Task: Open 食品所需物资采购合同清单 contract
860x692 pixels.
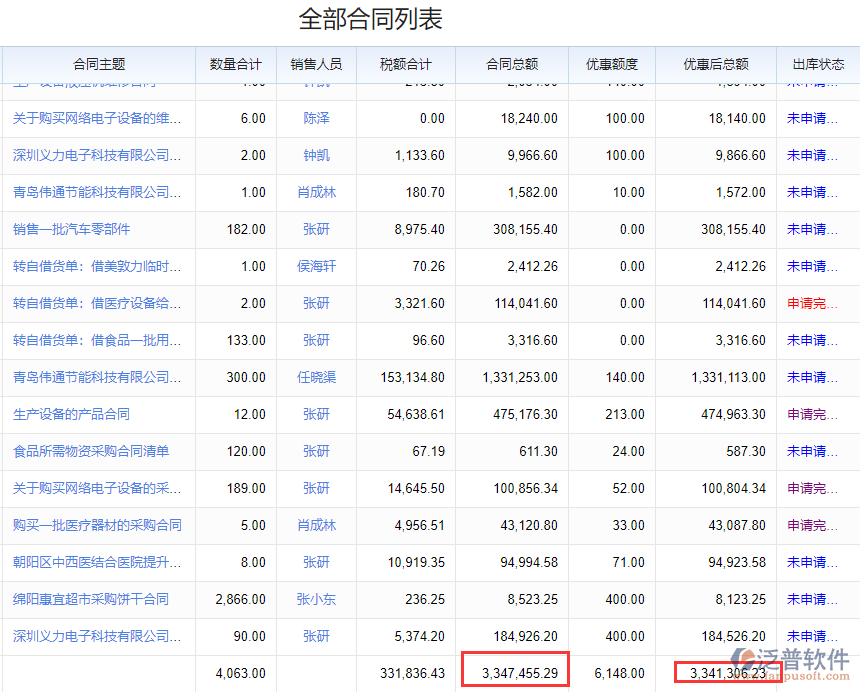Action: 91,451
